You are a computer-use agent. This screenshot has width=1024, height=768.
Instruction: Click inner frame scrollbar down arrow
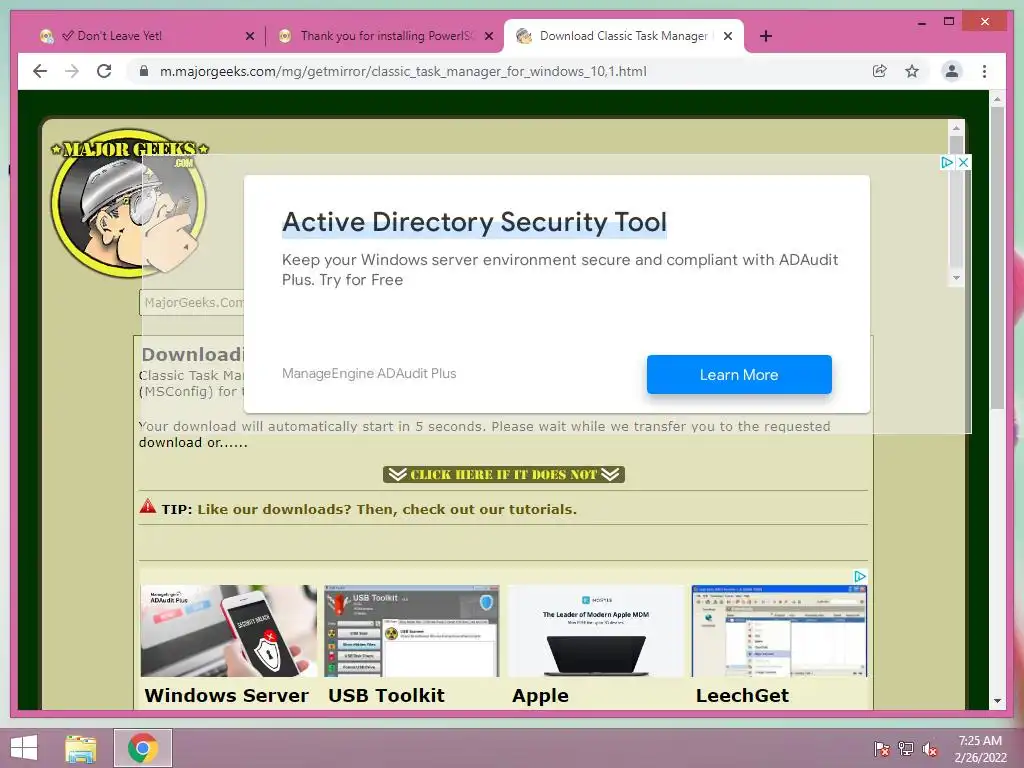coord(956,278)
